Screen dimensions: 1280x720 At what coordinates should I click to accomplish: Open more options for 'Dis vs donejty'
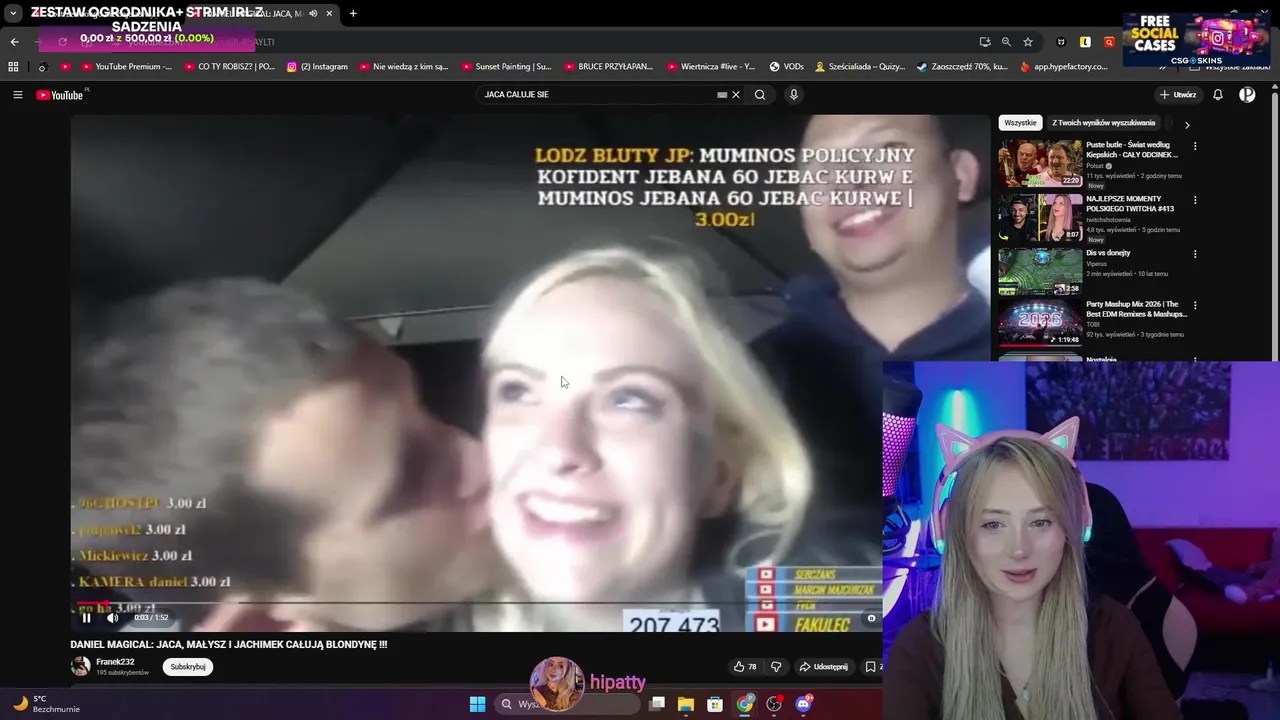pyautogui.click(x=1195, y=254)
